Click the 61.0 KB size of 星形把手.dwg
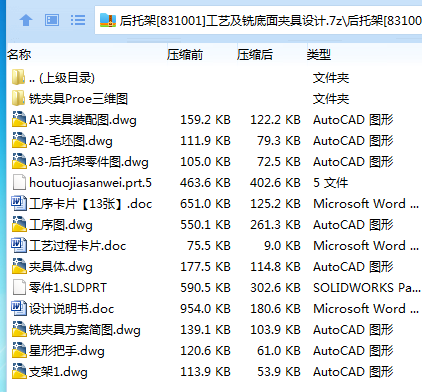422x392 pixels. pyautogui.click(x=279, y=351)
